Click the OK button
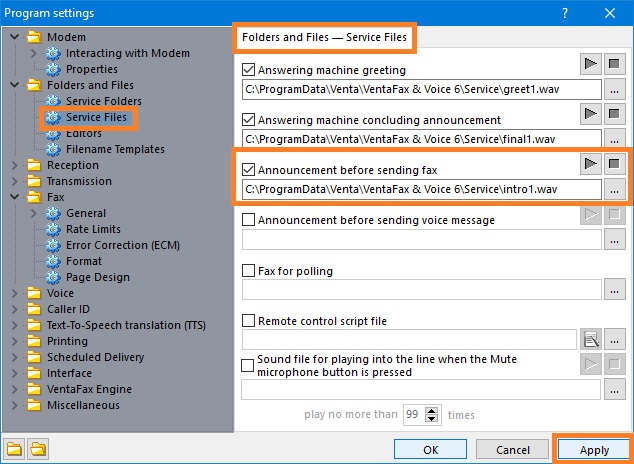Image resolution: width=634 pixels, height=464 pixels. pyautogui.click(x=430, y=450)
